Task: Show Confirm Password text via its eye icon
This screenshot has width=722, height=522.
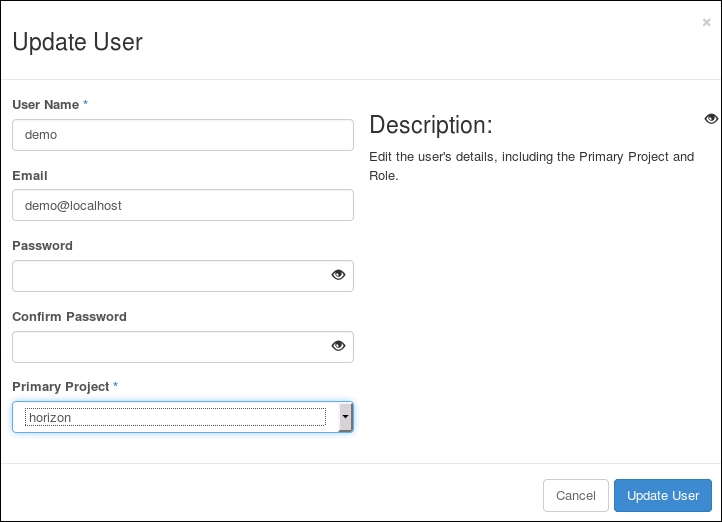Action: (x=338, y=347)
